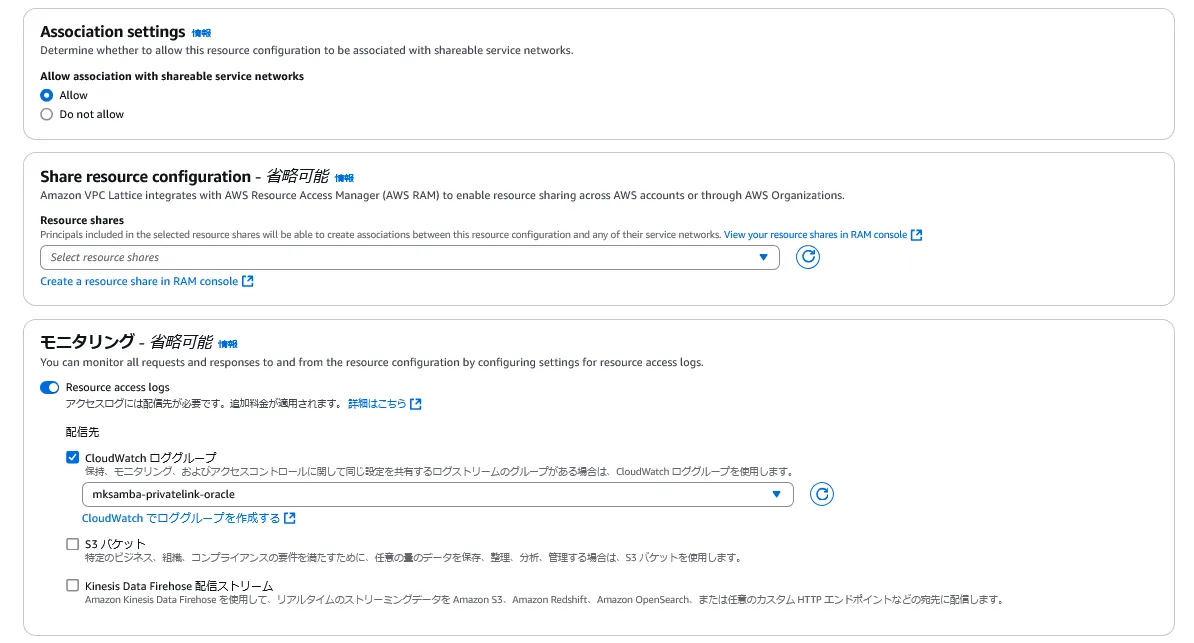Image resolution: width=1194 pixels, height=643 pixels.
Task: Click the Resource shares label
Action: coord(81,220)
